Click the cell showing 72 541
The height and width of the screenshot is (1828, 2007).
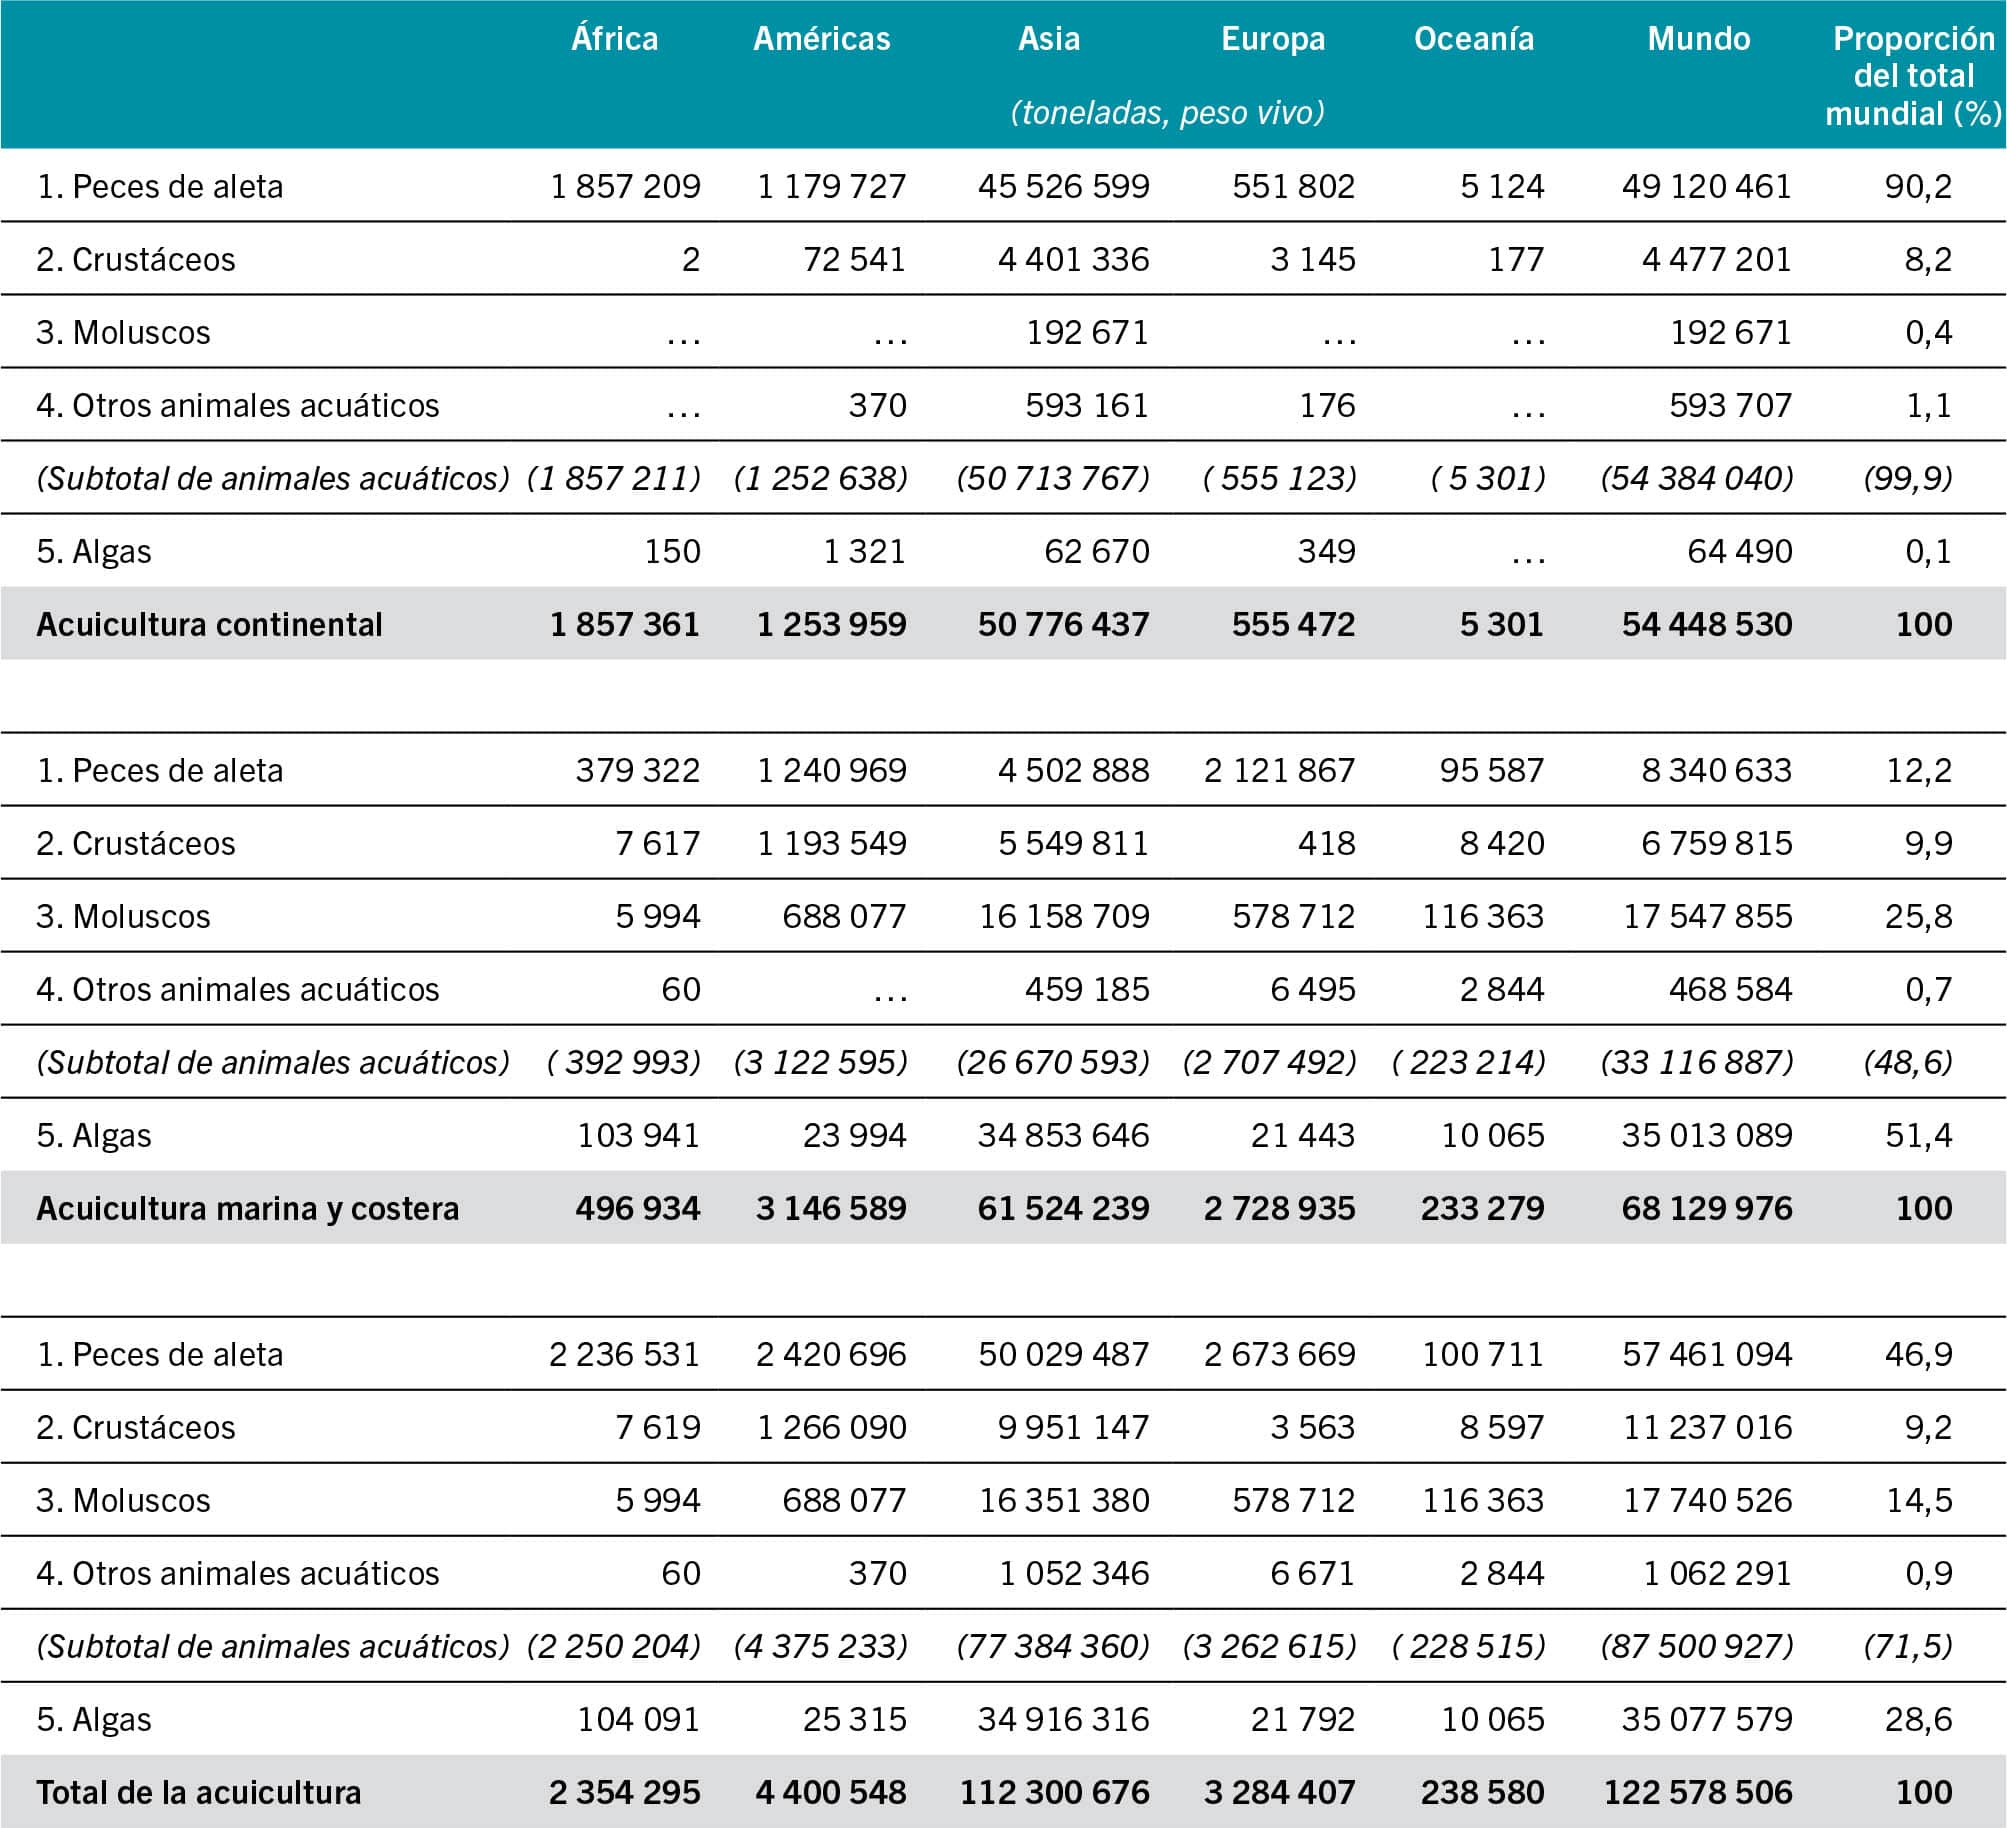coord(854,259)
